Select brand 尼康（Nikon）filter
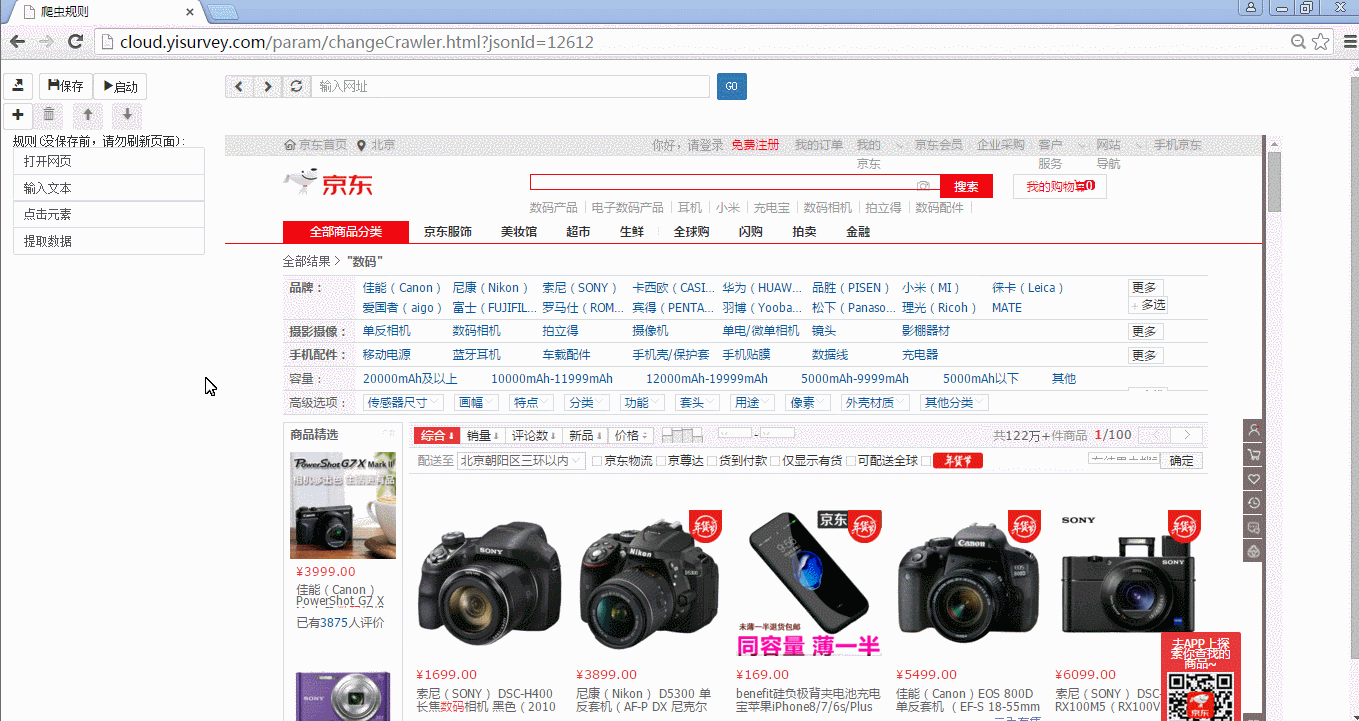 click(x=491, y=288)
